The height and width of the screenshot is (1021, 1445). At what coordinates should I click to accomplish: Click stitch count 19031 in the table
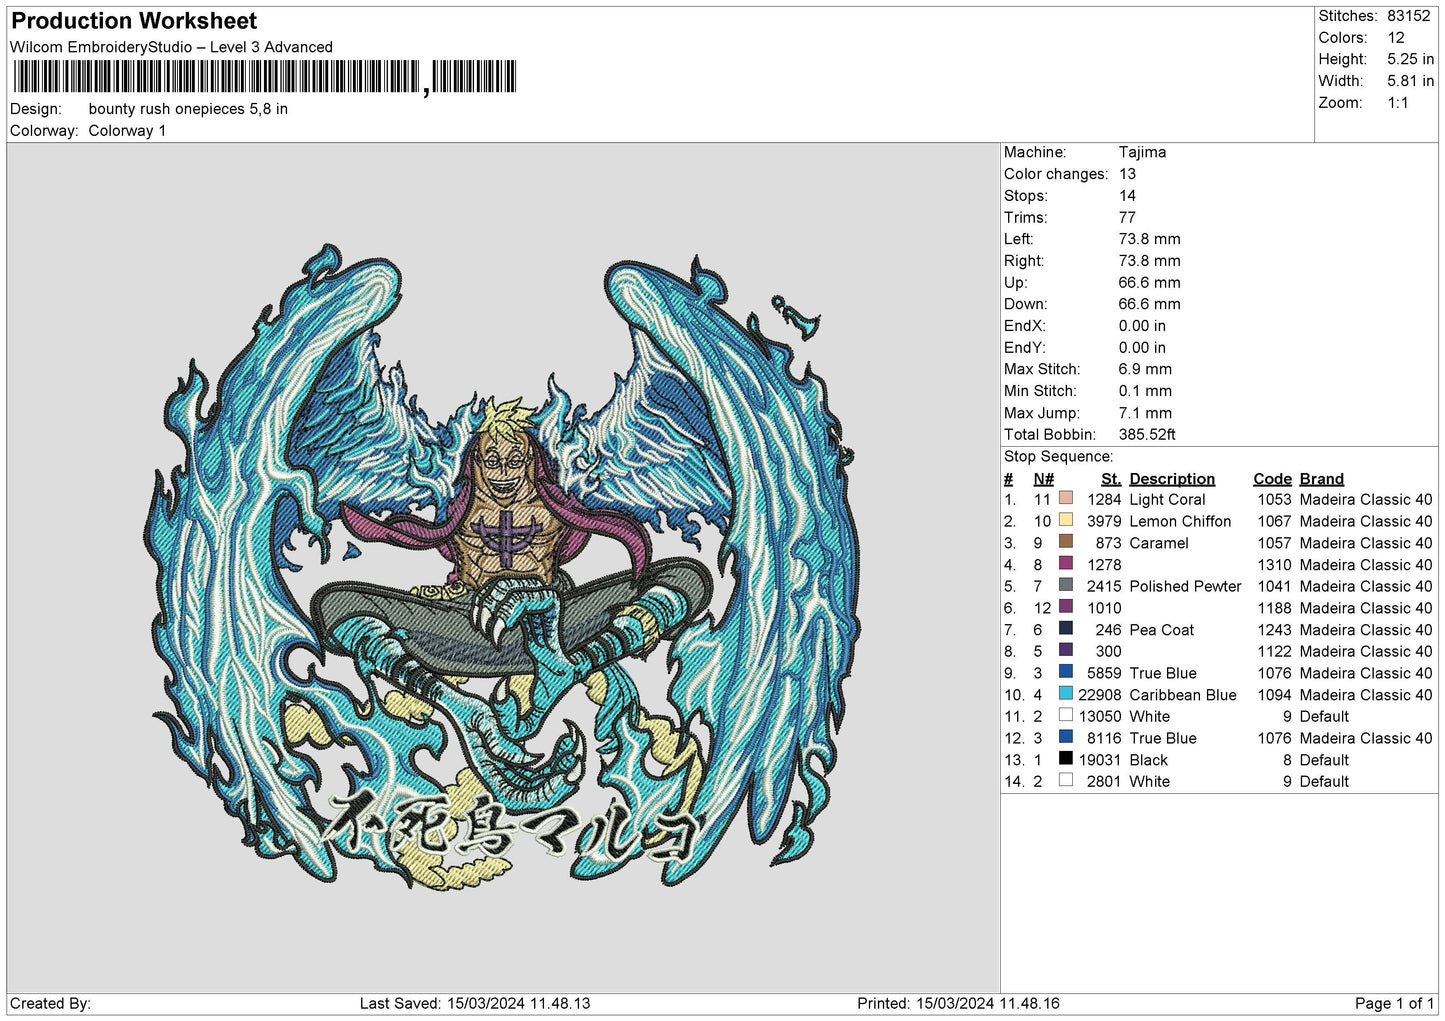[1100, 760]
